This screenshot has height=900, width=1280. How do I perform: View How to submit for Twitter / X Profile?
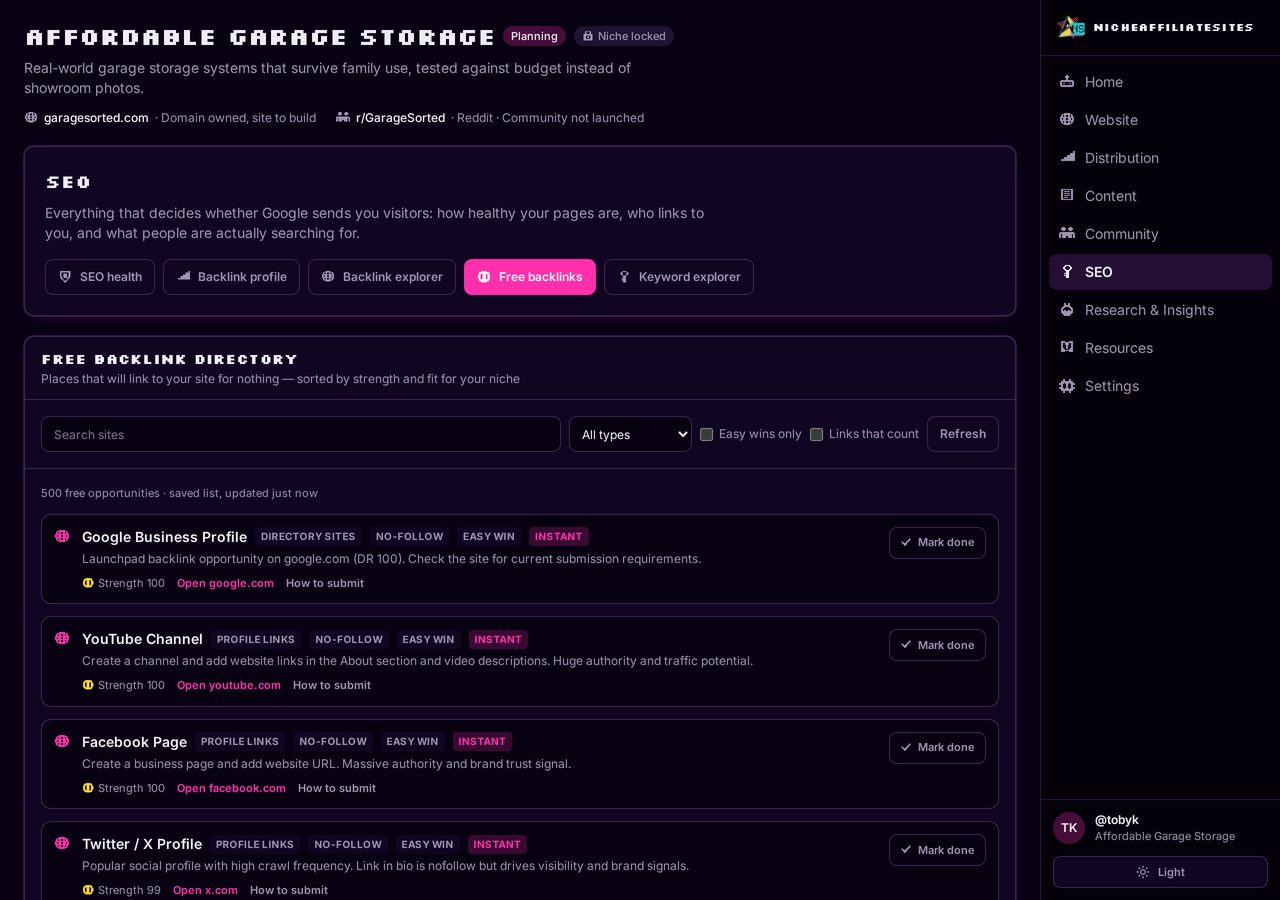289,890
